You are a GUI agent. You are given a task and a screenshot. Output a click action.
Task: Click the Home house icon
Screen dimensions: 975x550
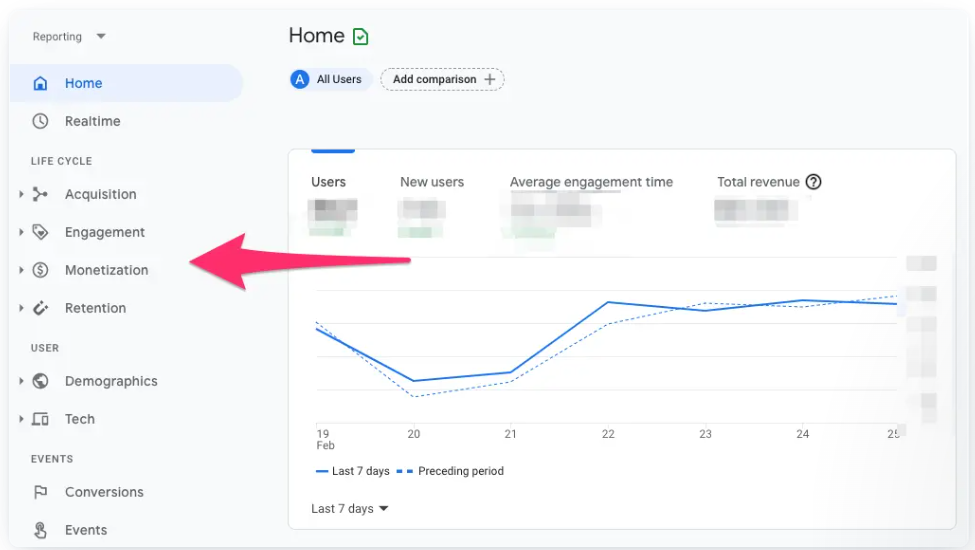pos(40,83)
